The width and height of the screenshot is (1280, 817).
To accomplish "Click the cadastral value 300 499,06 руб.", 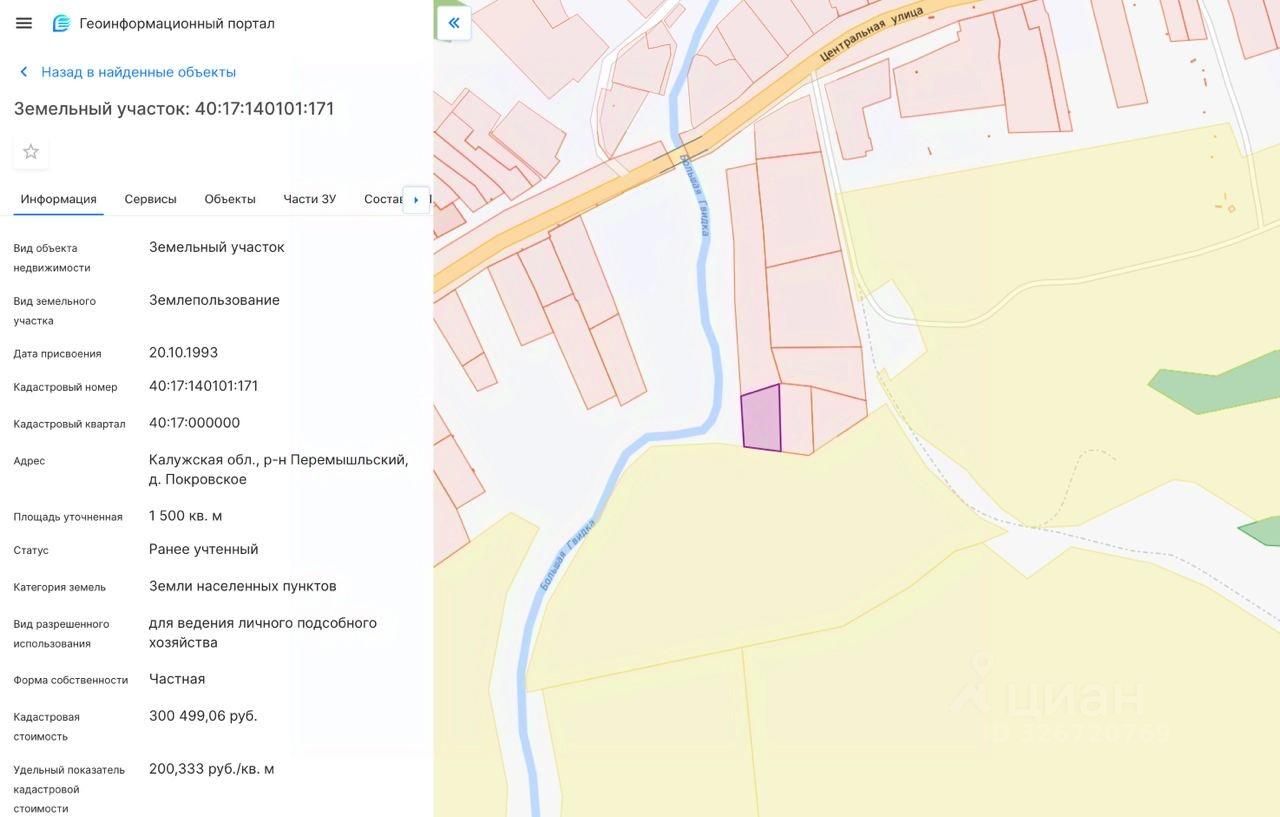I will click(203, 716).
